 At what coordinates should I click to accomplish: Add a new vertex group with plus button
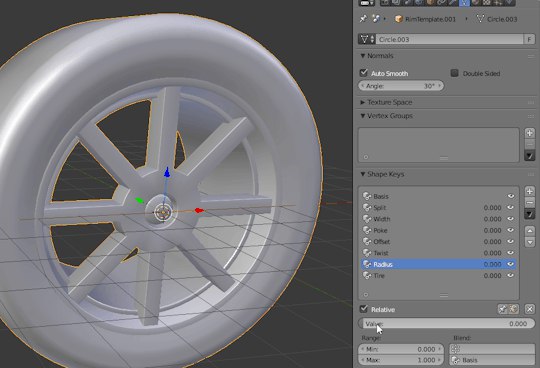tap(530, 133)
